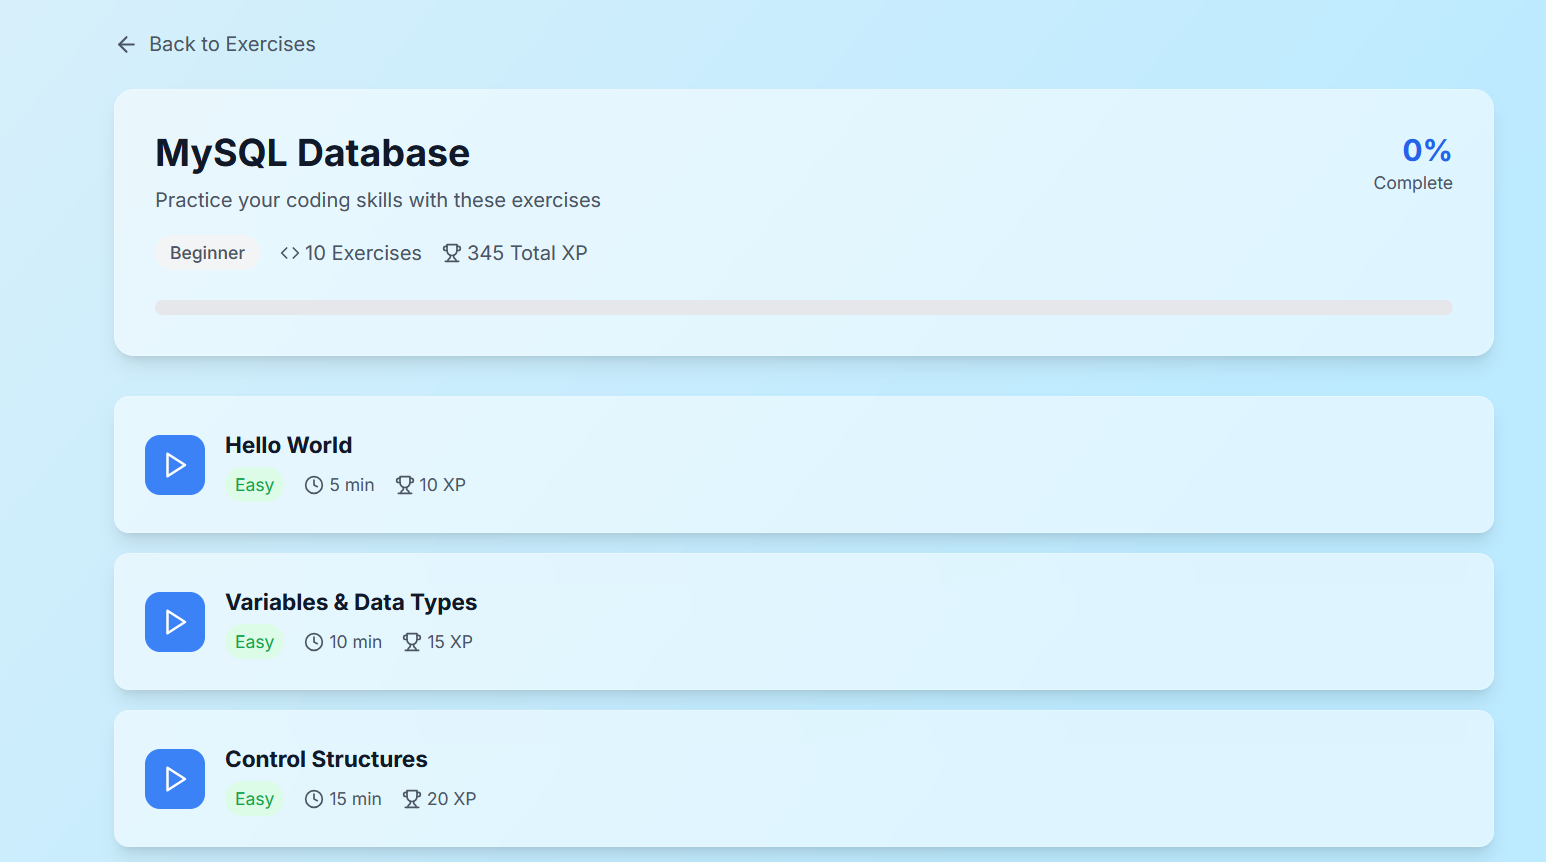Click the clock icon next to 10 min
The height and width of the screenshot is (862, 1546).
click(x=314, y=642)
